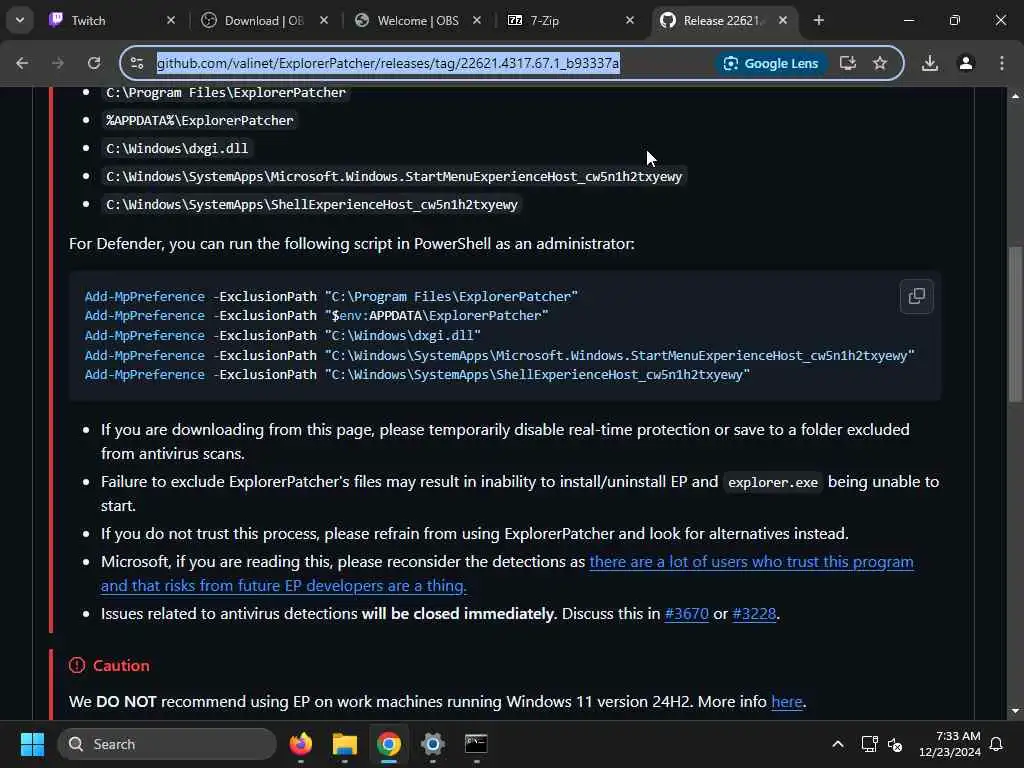
Task: Open the clock and calendar flyout
Action: coord(950,744)
